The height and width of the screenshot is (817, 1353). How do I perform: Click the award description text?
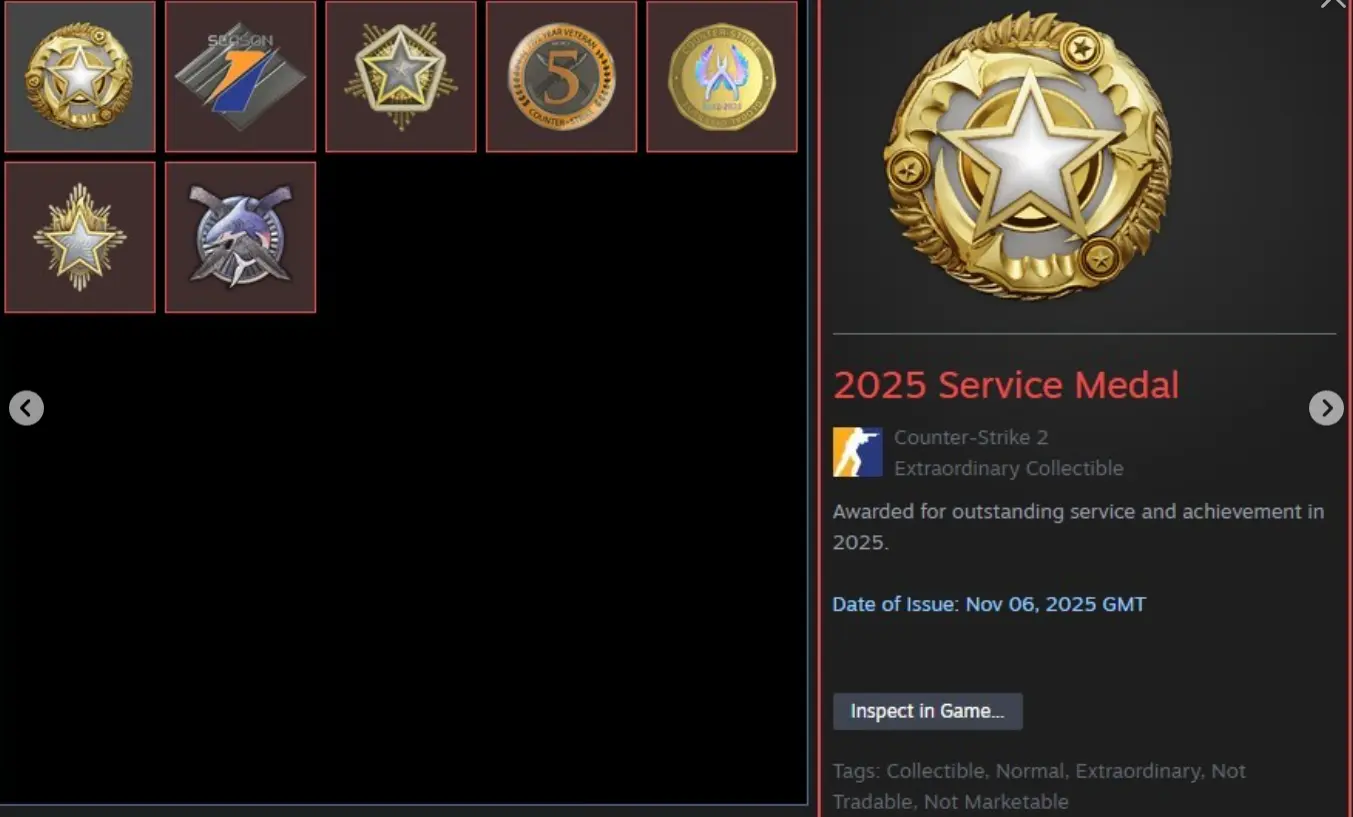[1078, 526]
